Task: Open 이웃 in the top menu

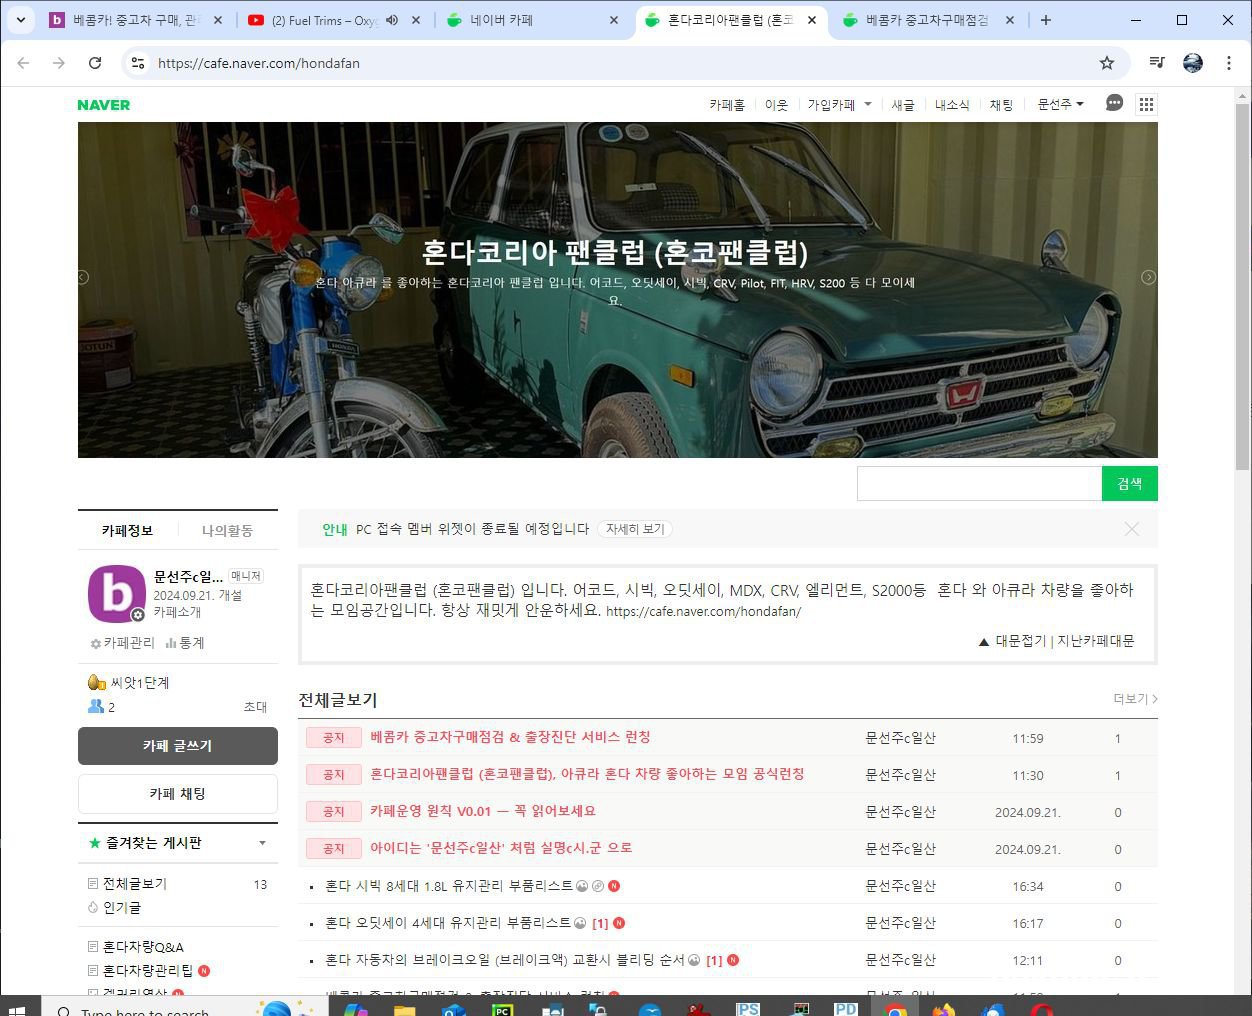Action: pos(776,104)
